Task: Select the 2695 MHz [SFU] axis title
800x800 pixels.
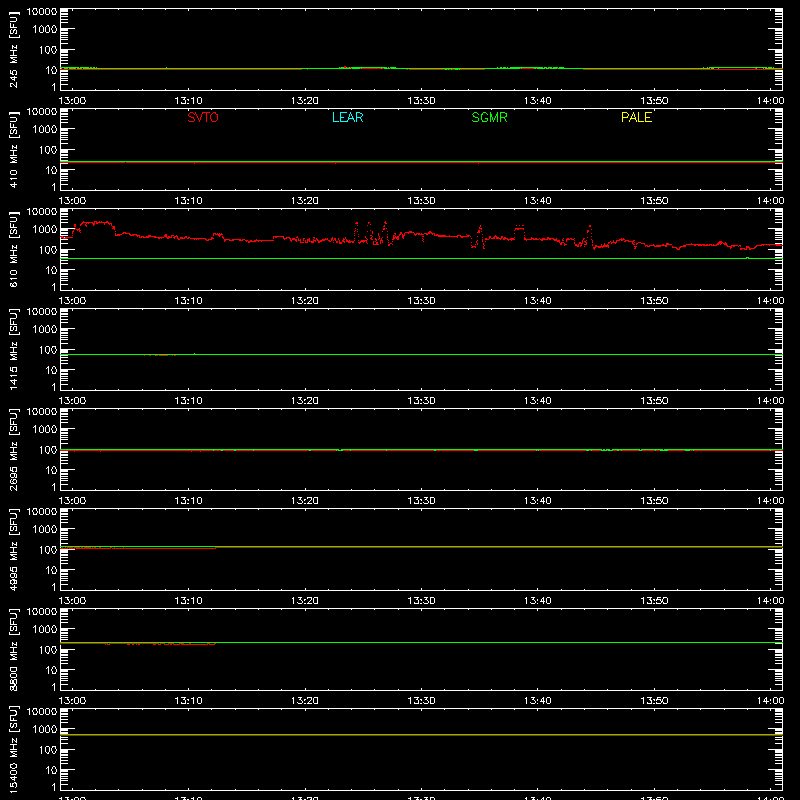Action: click(13, 449)
